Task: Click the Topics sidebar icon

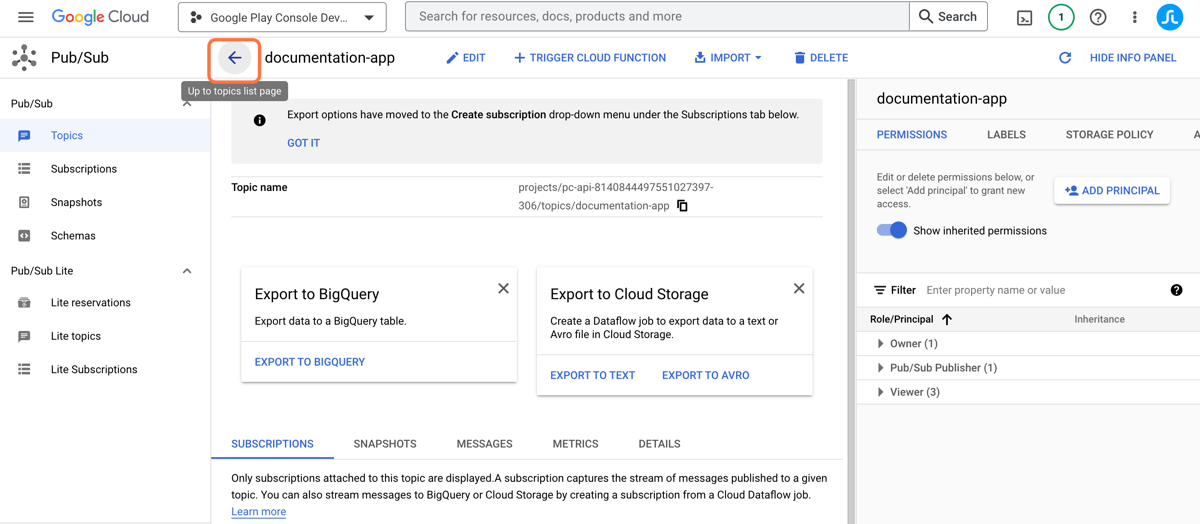Action: tap(24, 135)
